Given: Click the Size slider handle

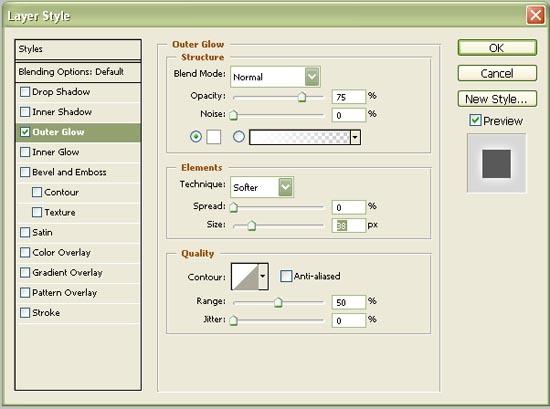Looking at the screenshot, I should pos(251,226).
